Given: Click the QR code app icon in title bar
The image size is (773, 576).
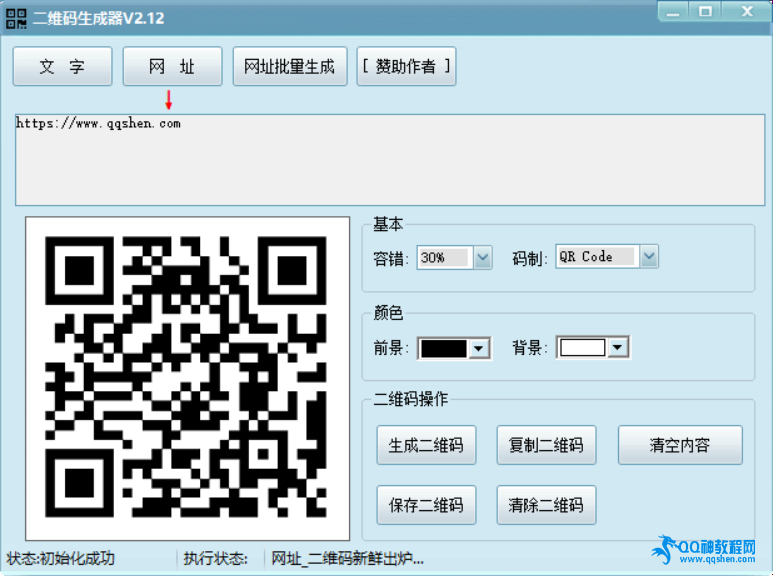Looking at the screenshot, I should tap(16, 18).
